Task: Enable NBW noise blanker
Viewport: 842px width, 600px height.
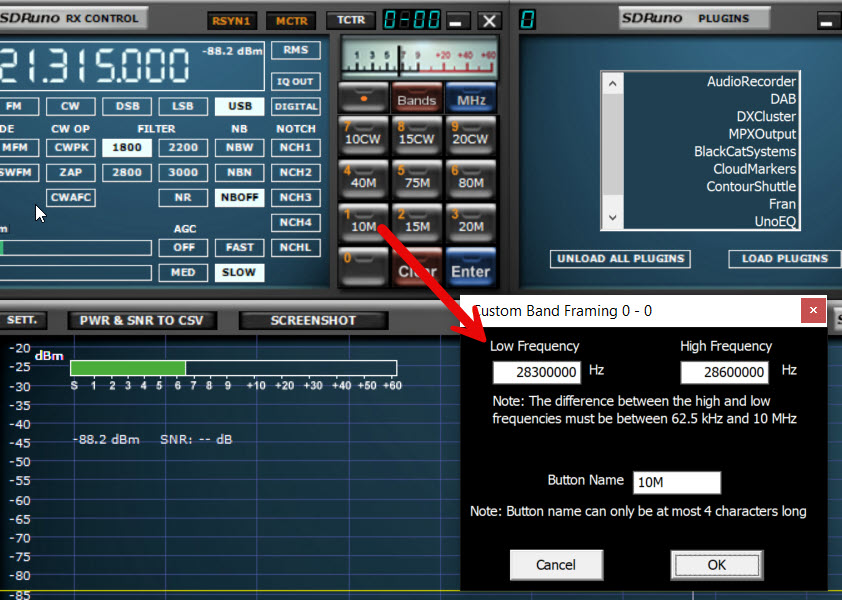Action: point(239,148)
